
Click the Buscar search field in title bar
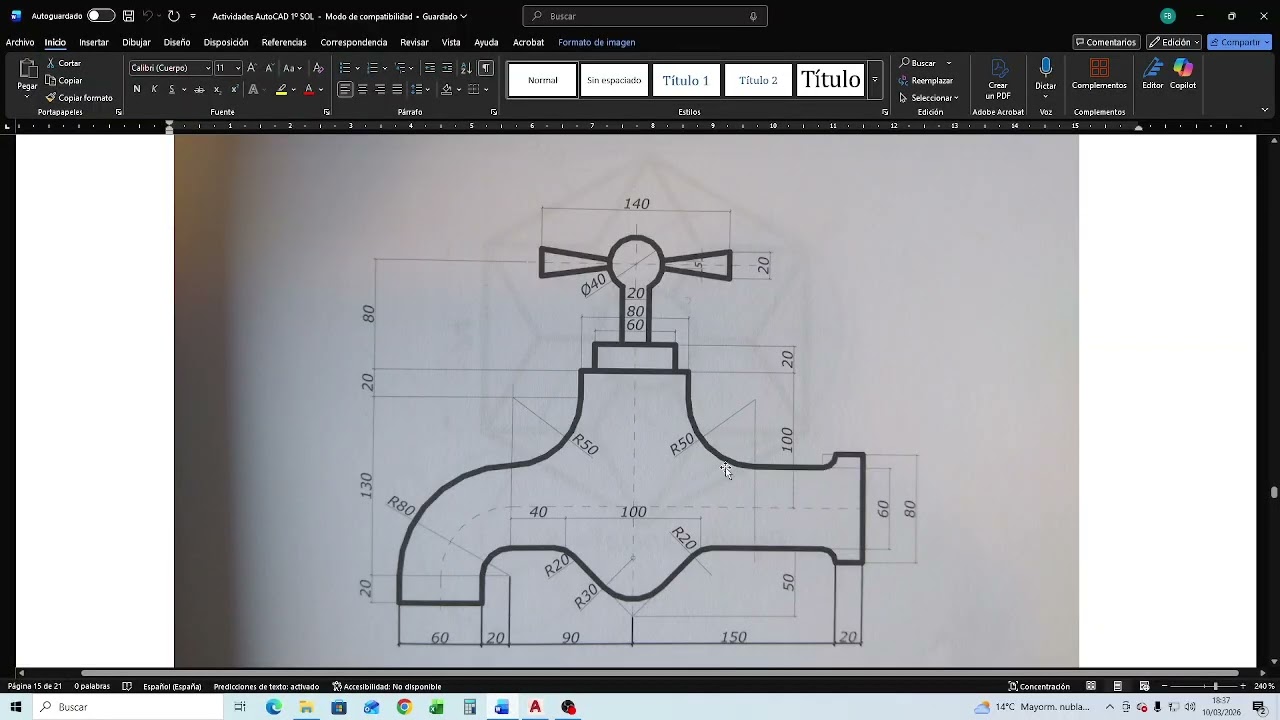click(645, 16)
